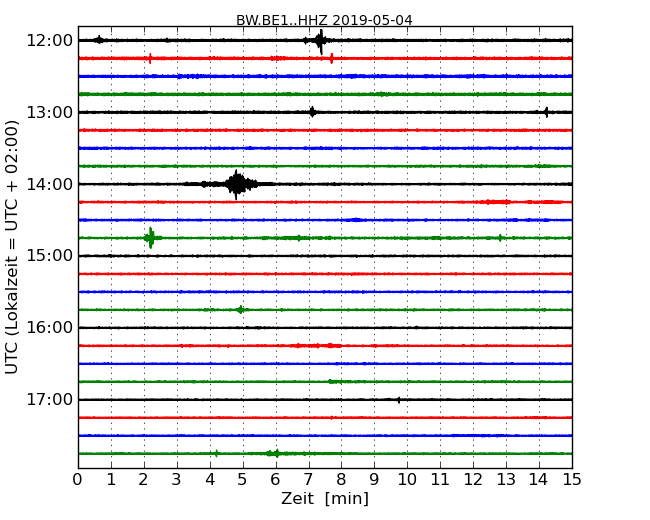Click the x-axis tick label 6
The image size is (650, 520).
click(276, 480)
